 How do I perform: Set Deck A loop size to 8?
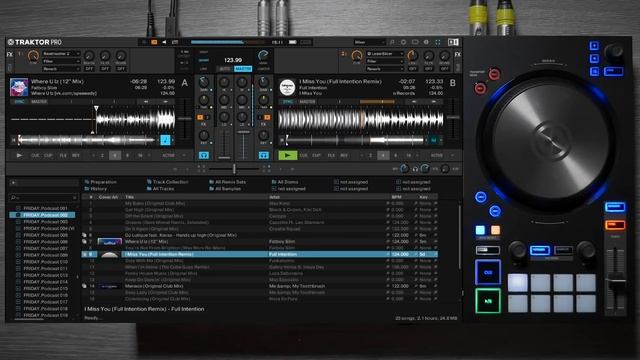pos(127,156)
